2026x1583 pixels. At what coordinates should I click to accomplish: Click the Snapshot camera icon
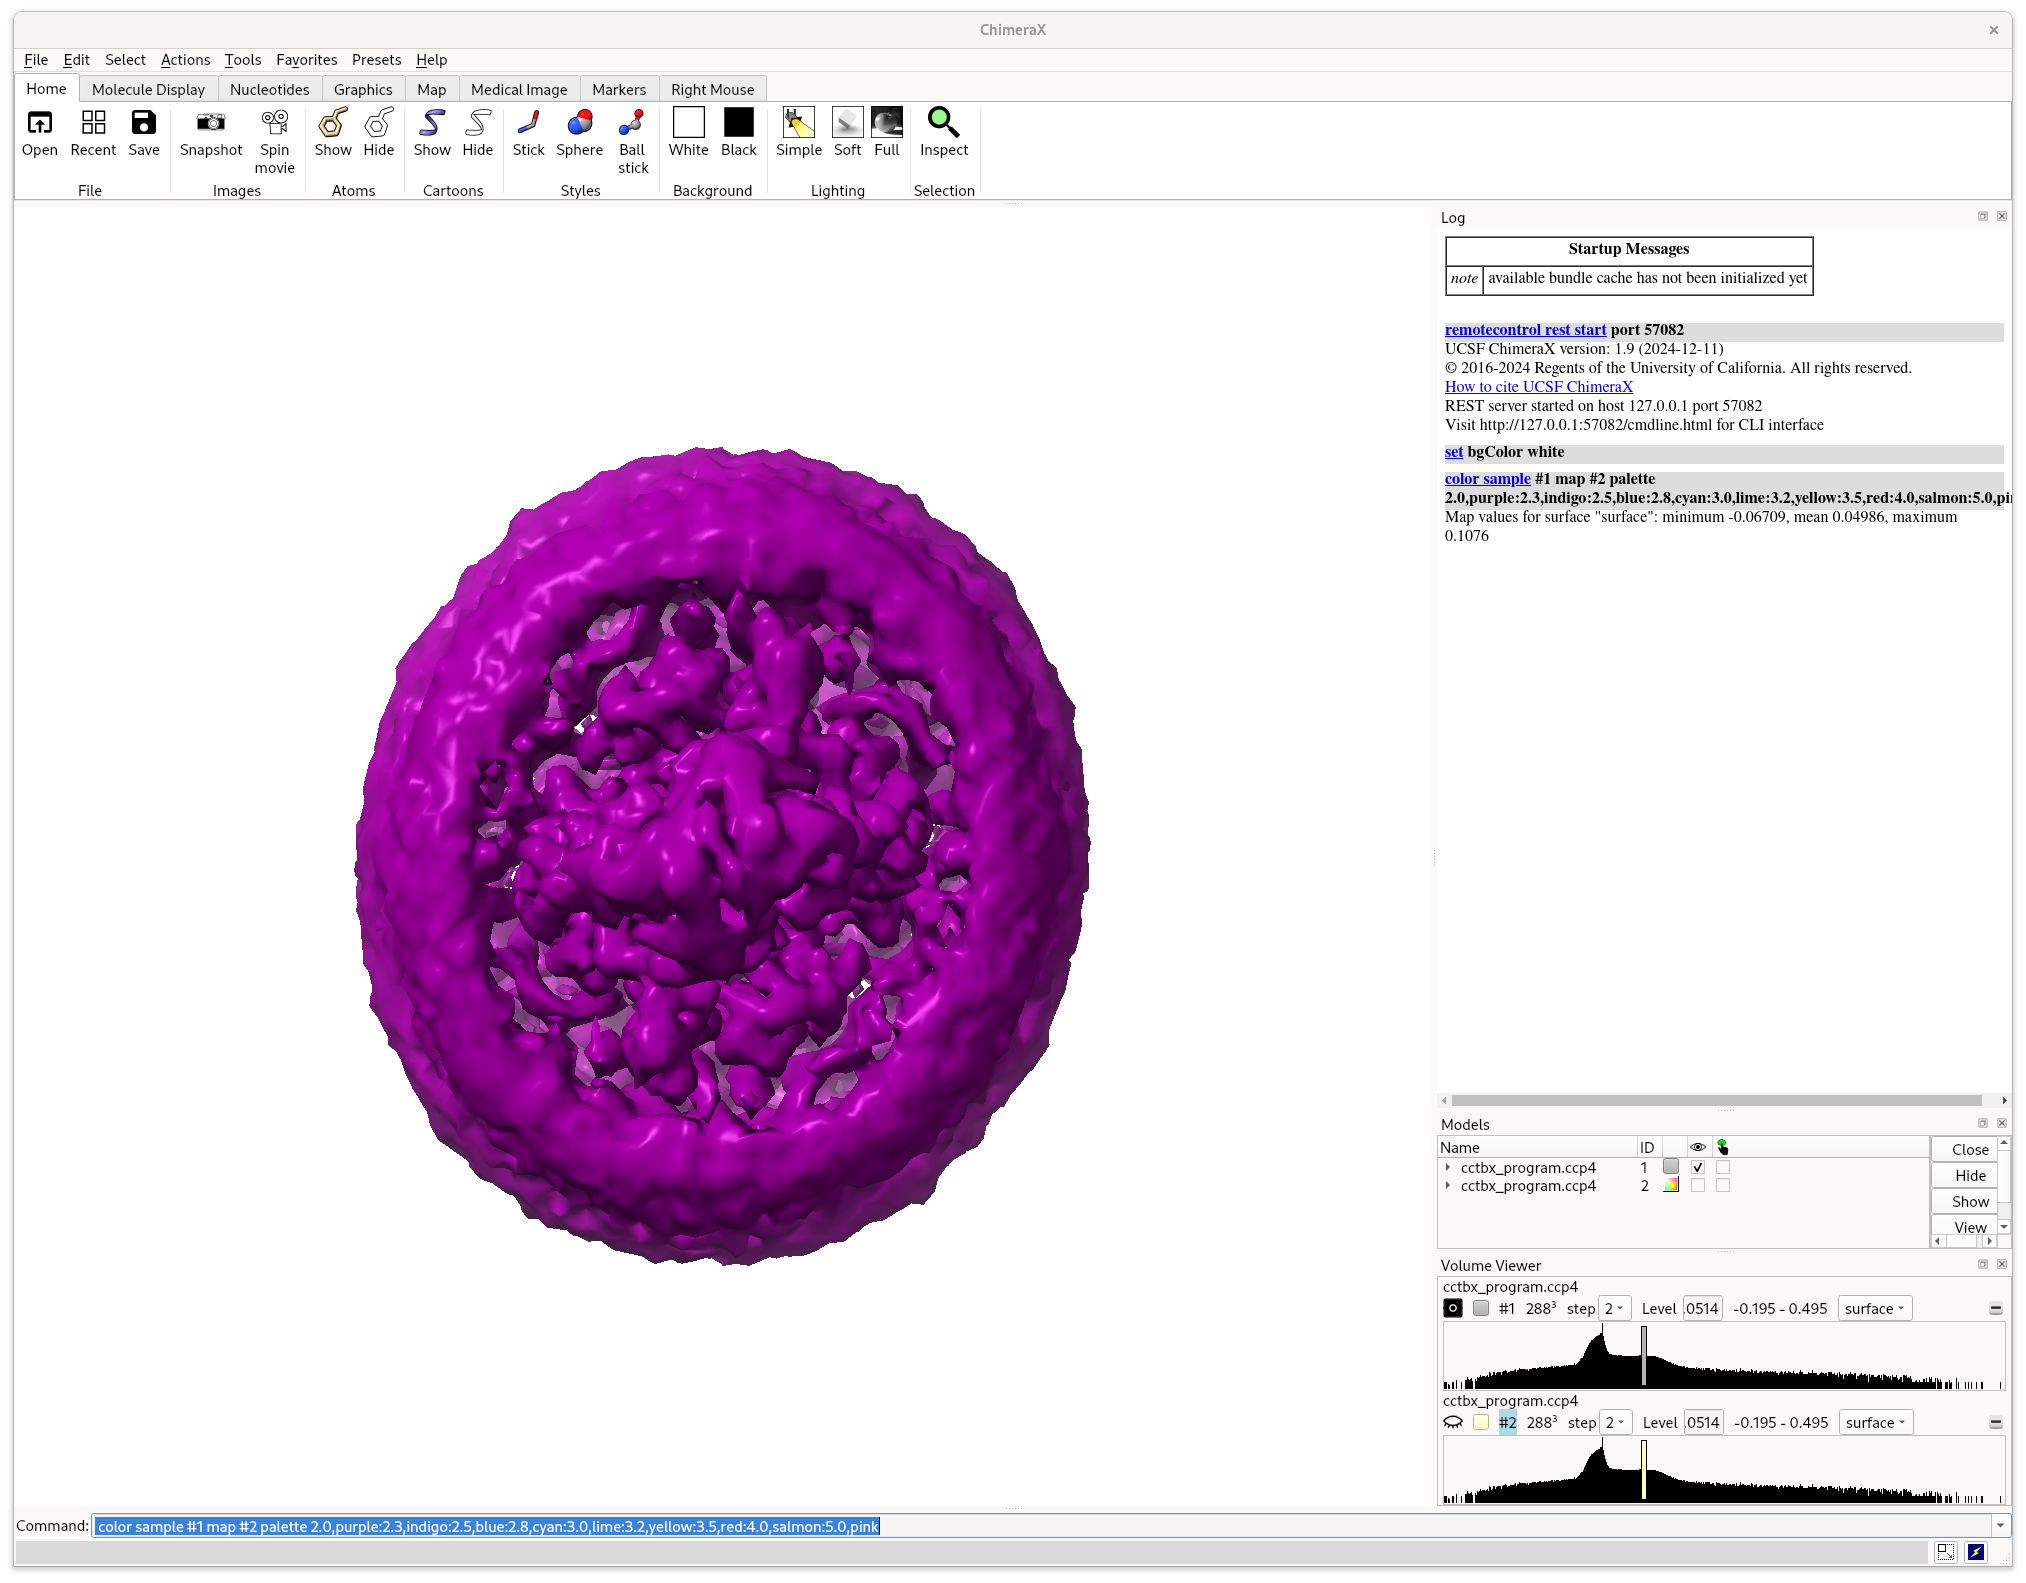[211, 123]
